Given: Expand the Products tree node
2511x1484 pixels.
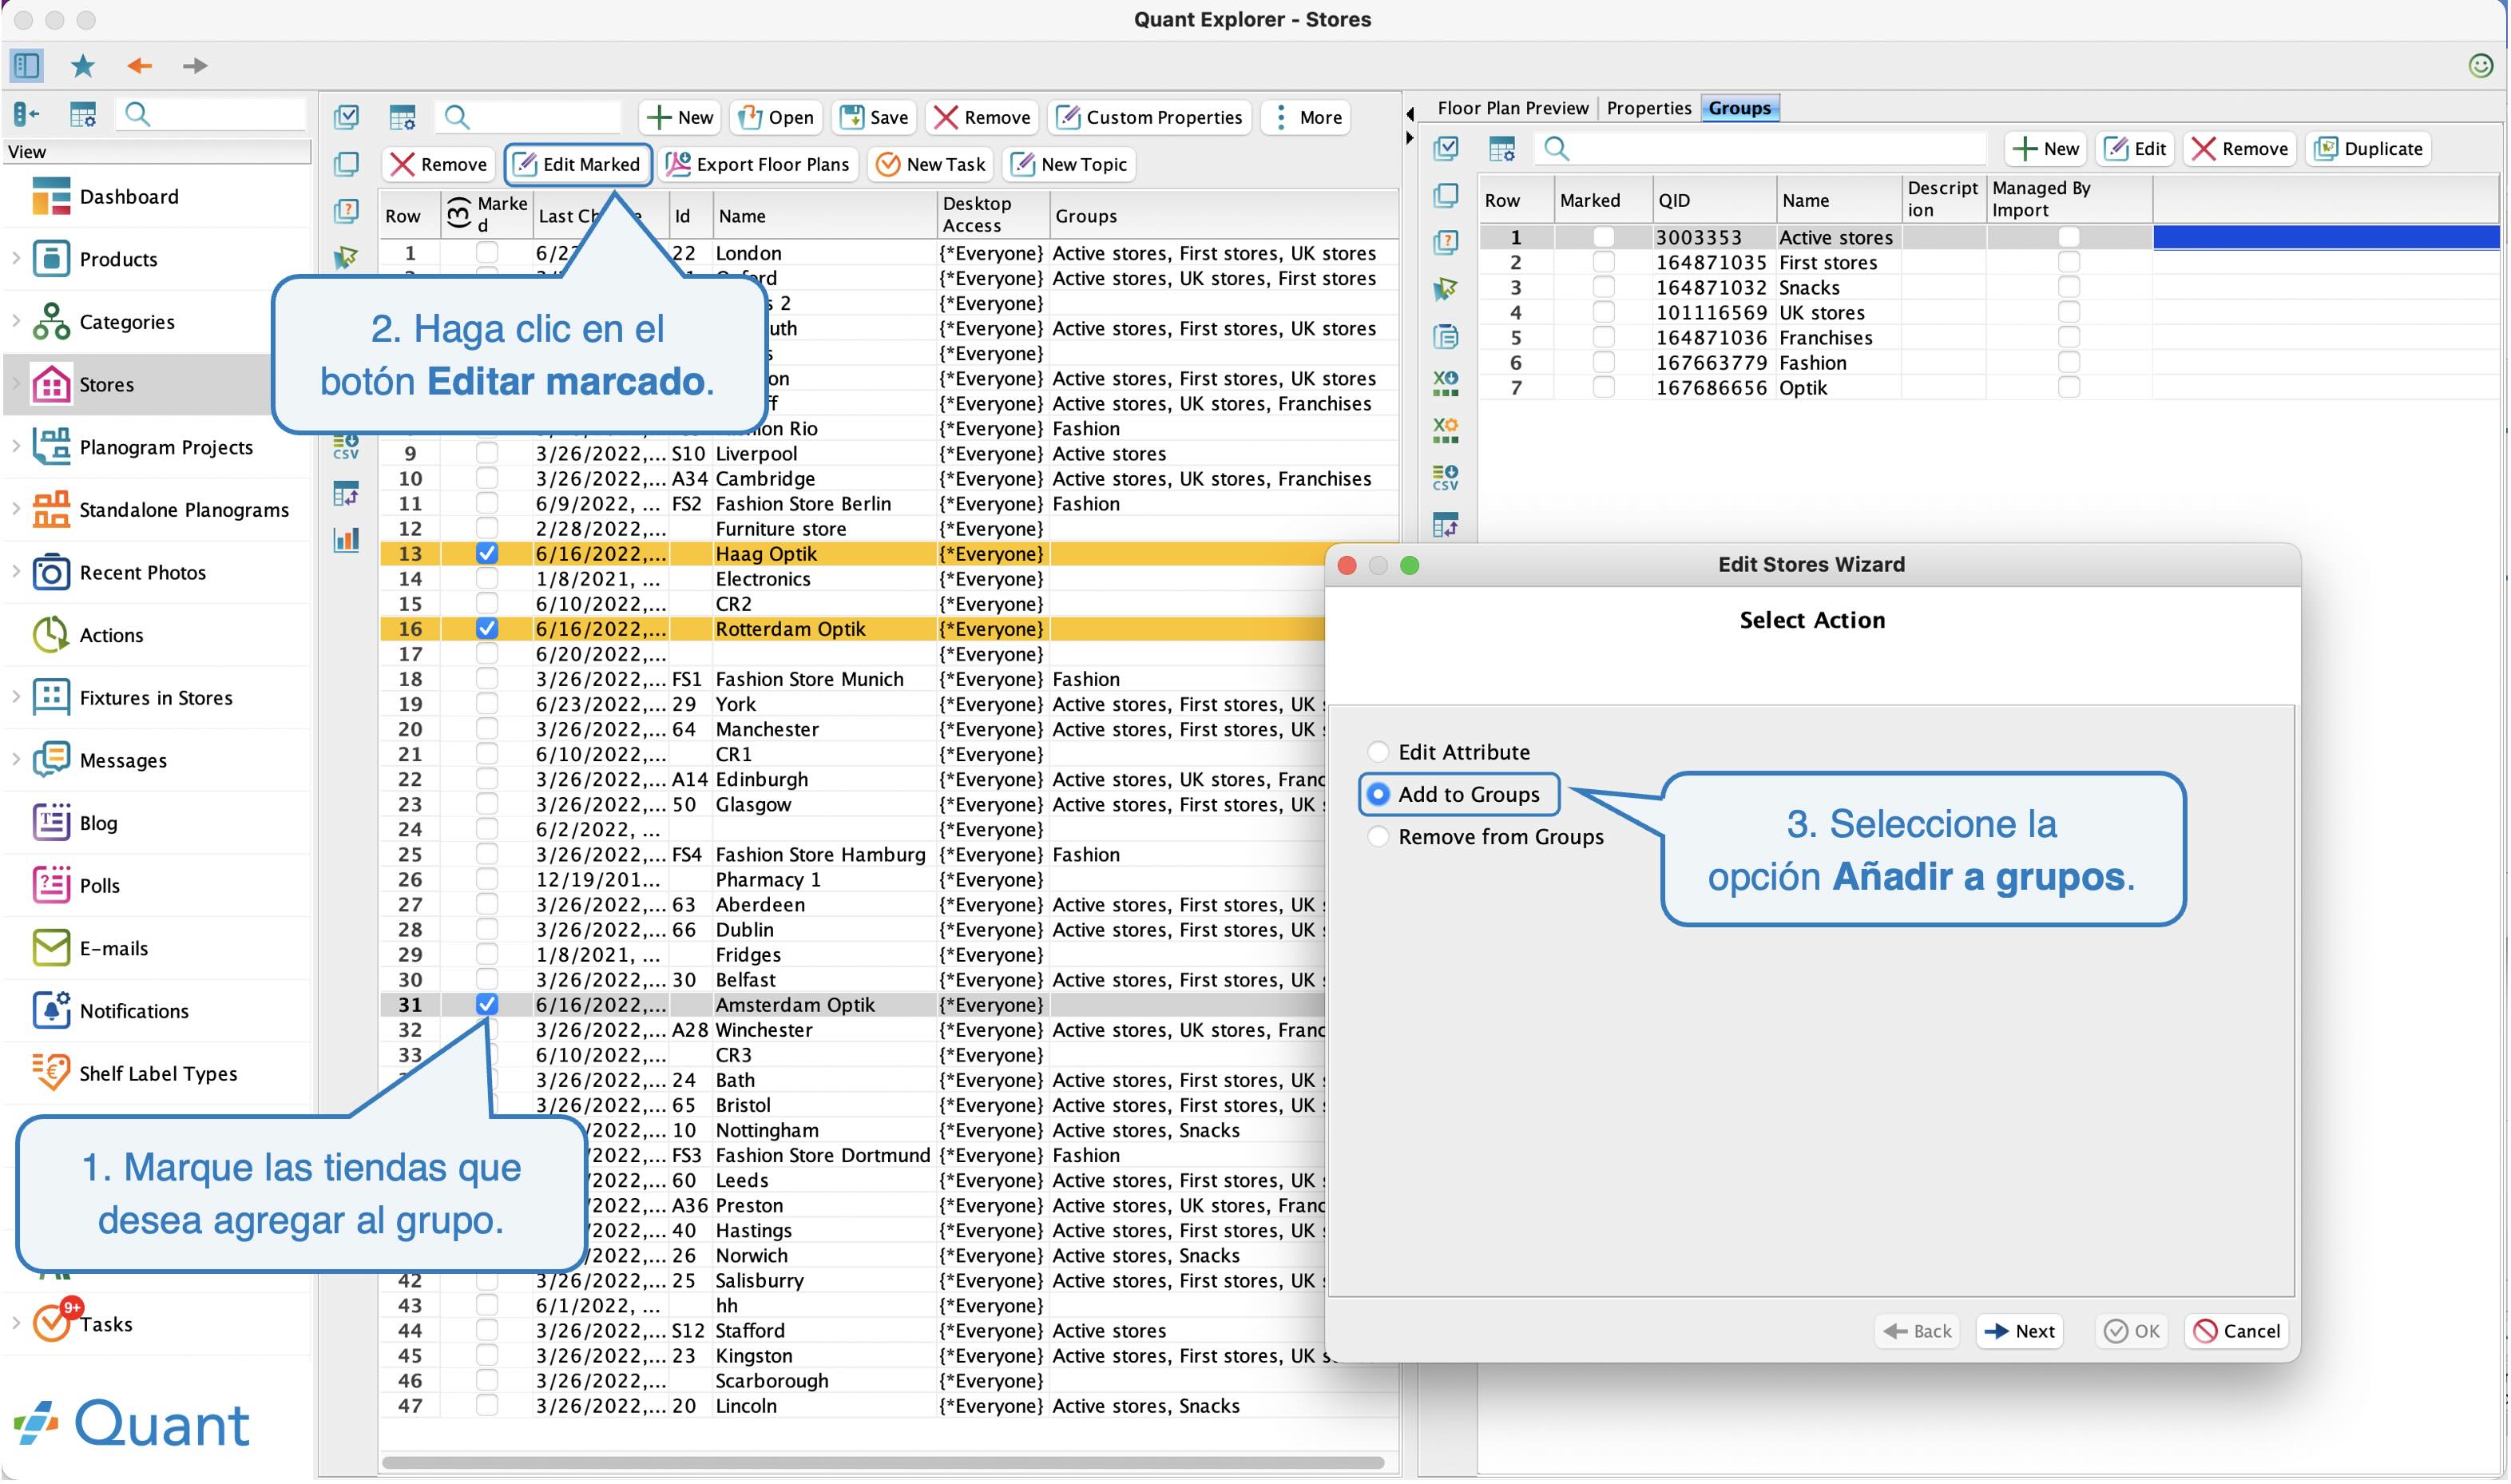Looking at the screenshot, I should [x=16, y=259].
